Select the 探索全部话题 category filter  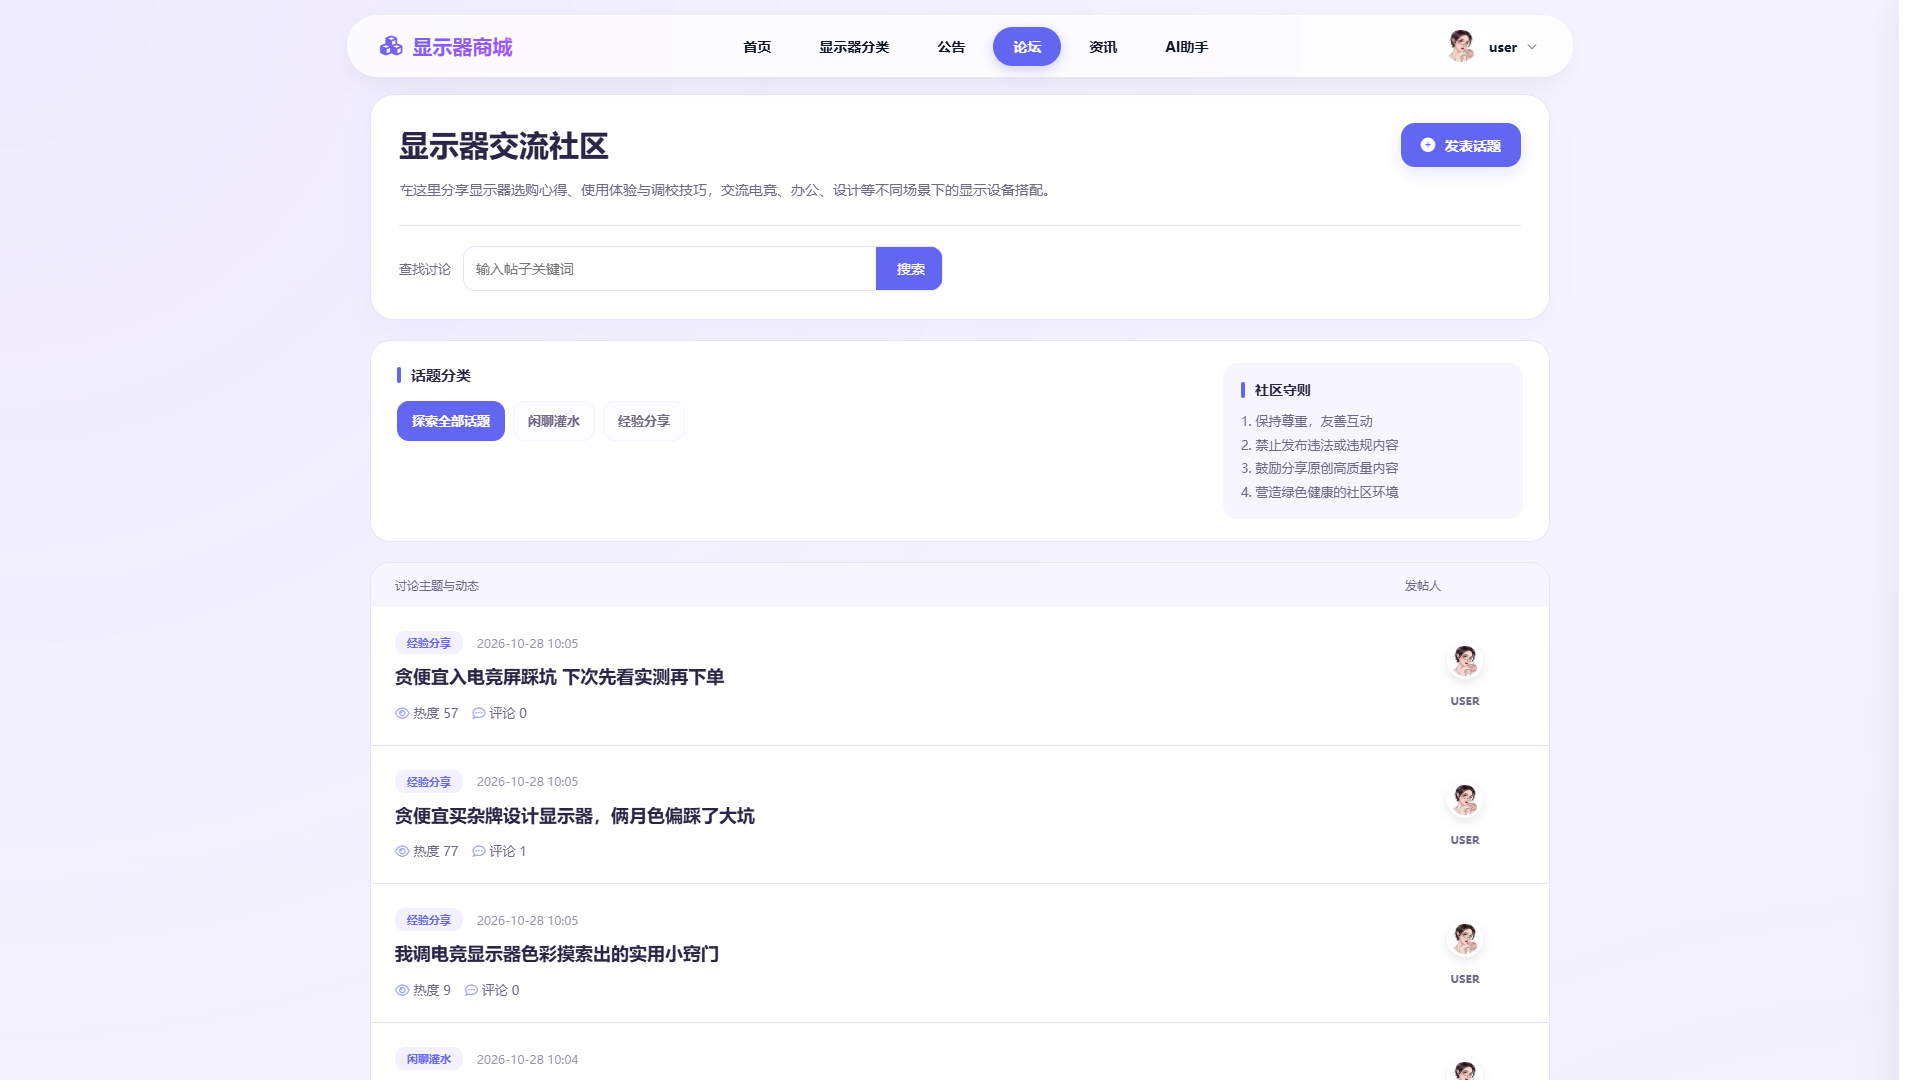(451, 421)
